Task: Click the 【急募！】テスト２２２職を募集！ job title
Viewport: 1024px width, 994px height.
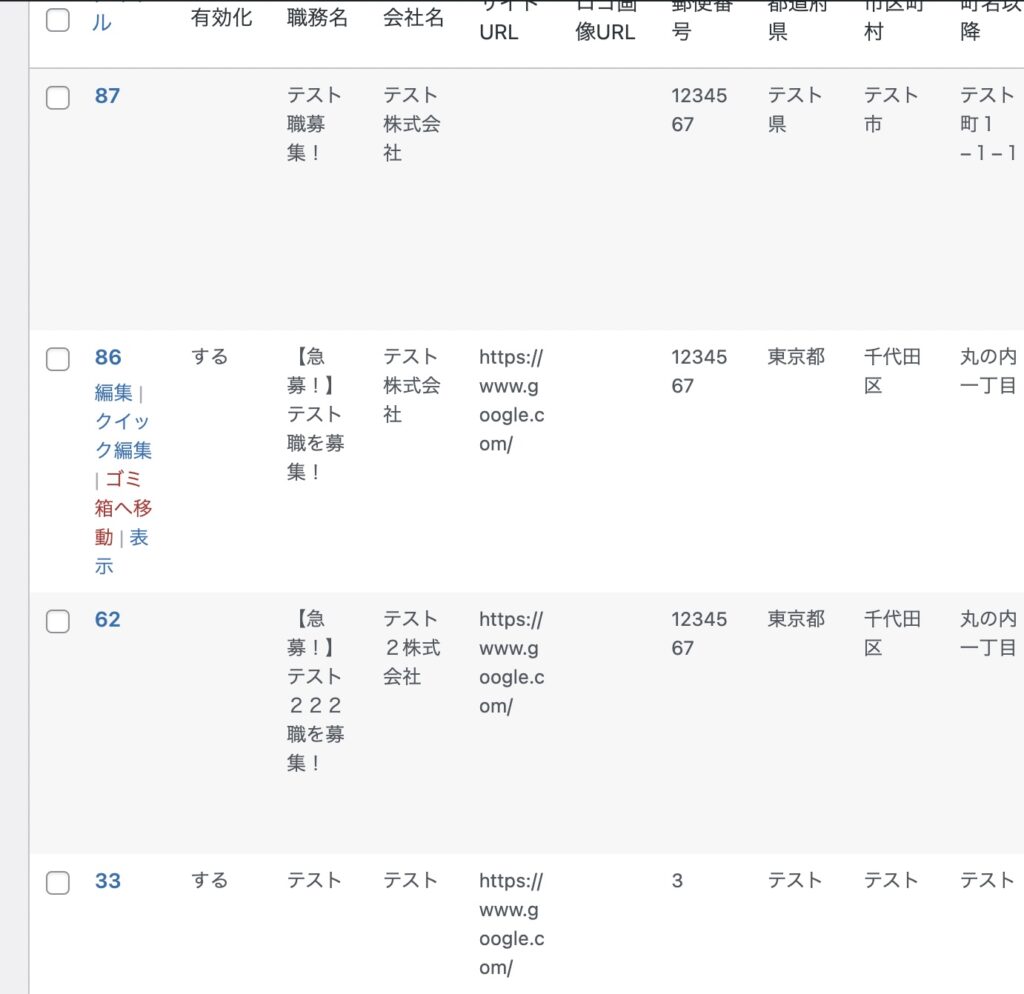Action: 314,691
